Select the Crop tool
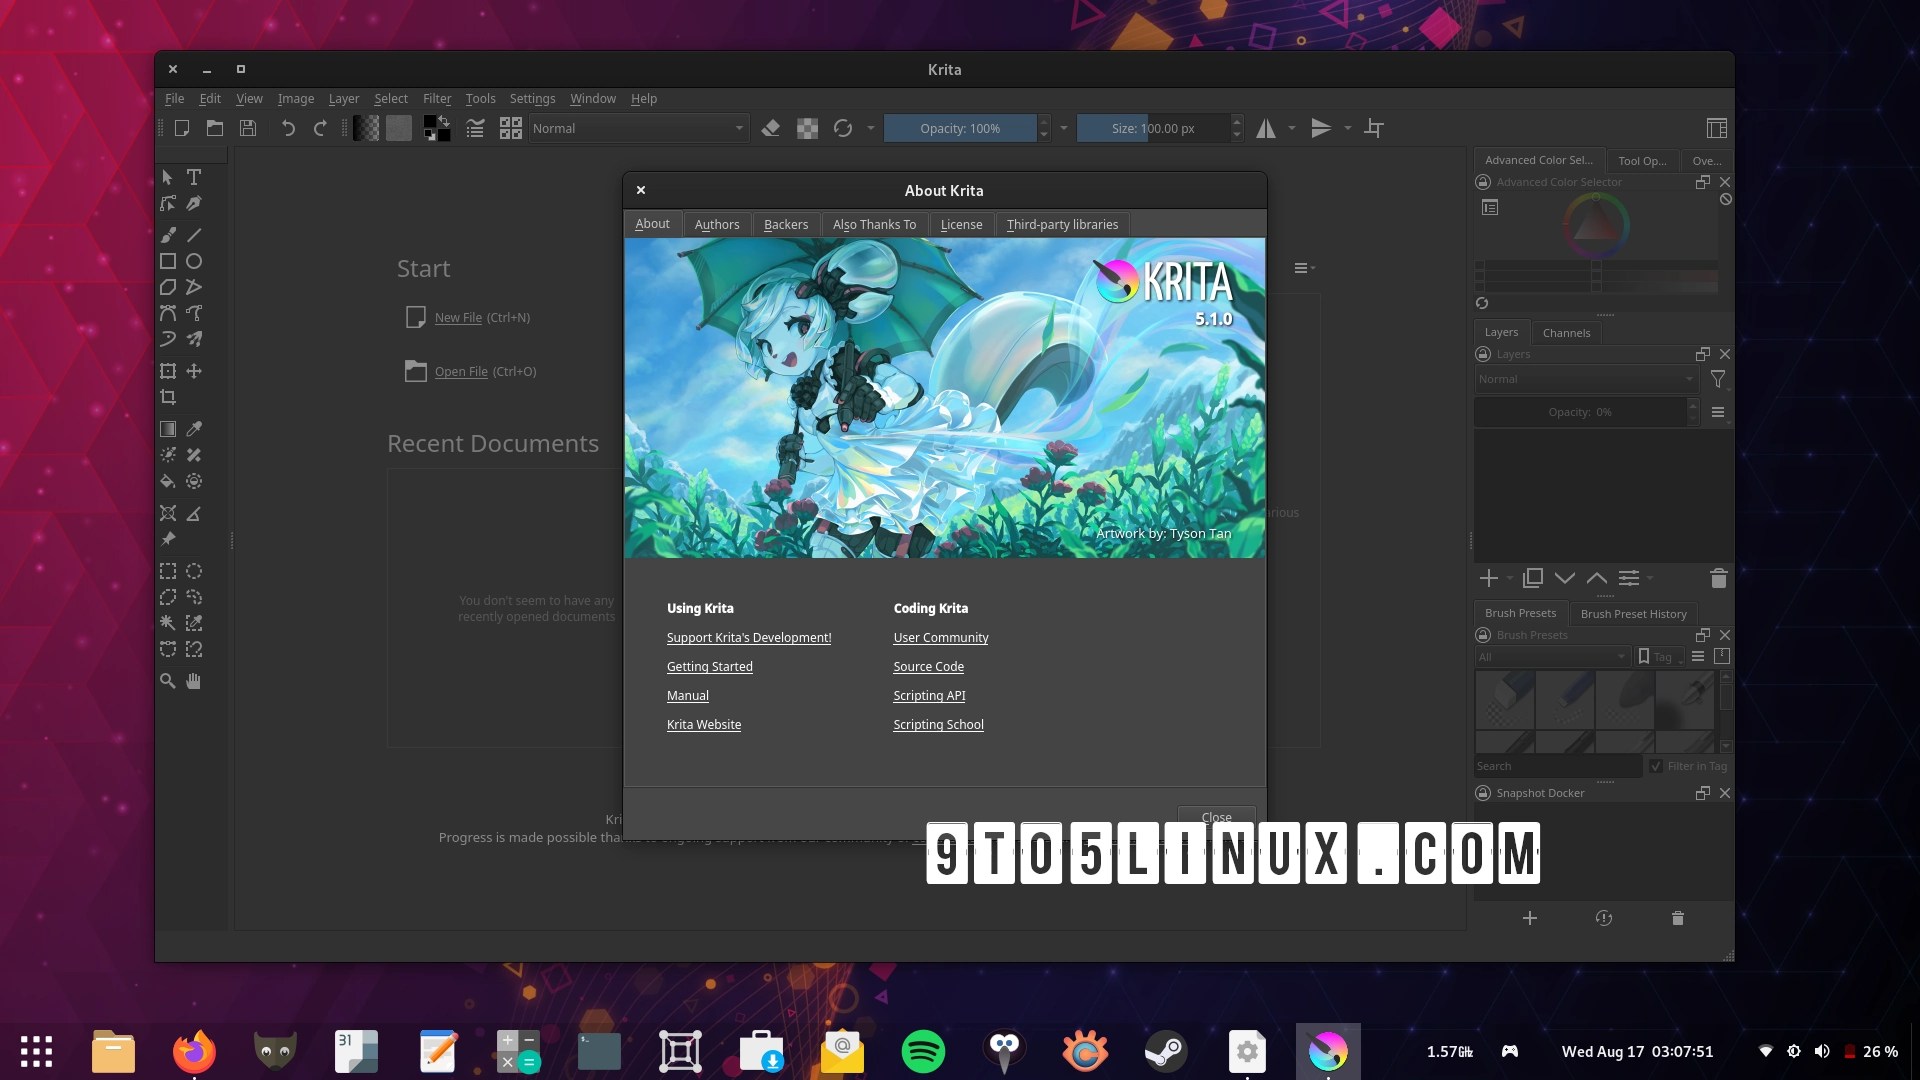This screenshot has height=1080, width=1920. coord(168,397)
